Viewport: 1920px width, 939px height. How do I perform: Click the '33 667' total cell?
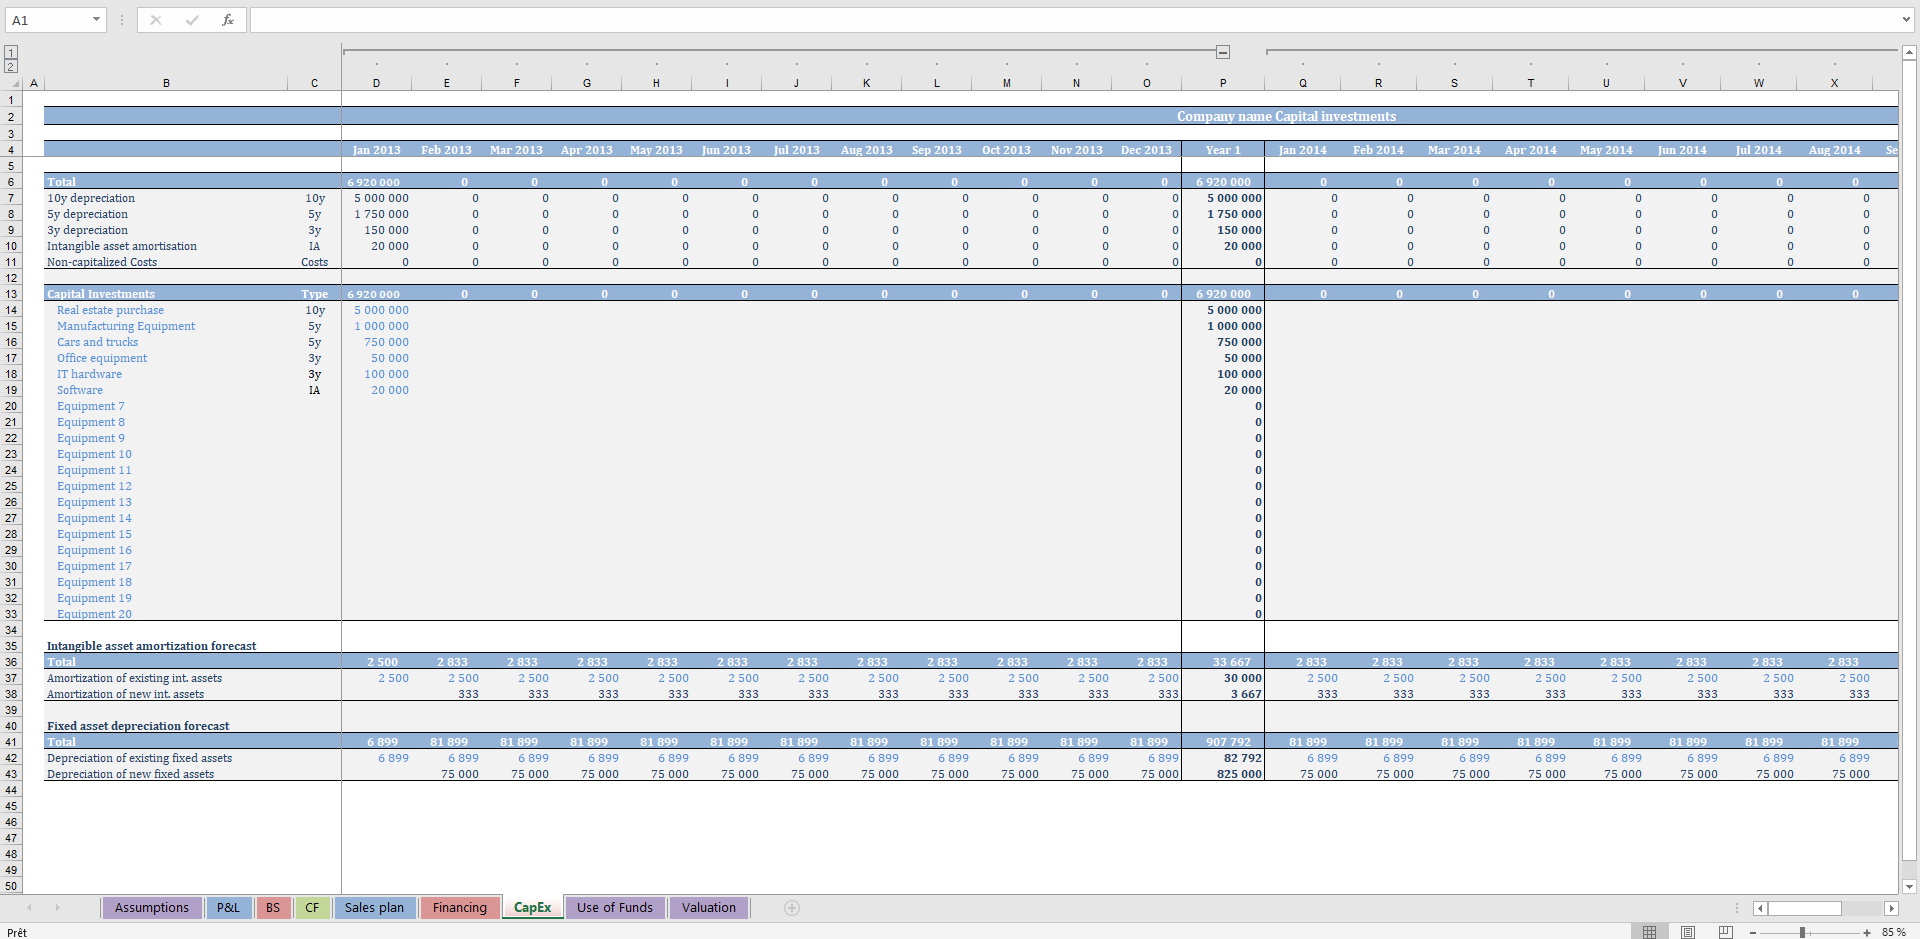[1223, 662]
